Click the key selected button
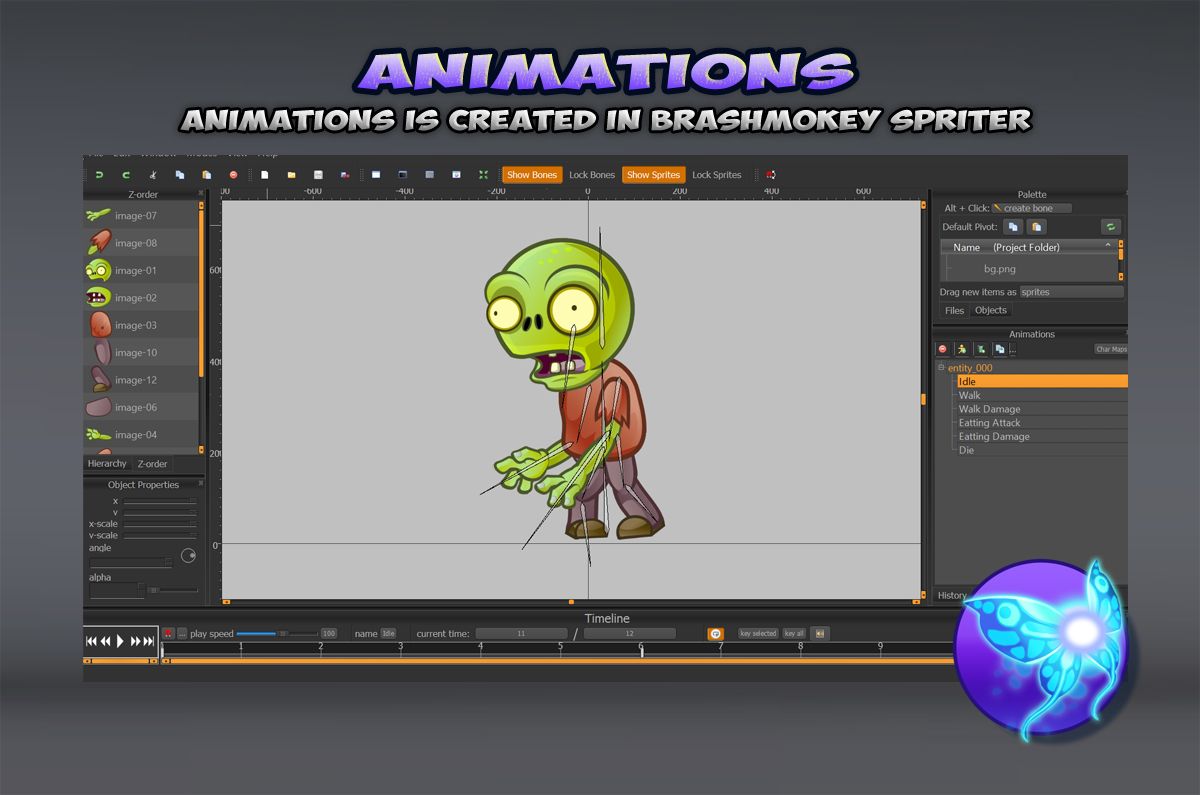The image size is (1200, 795). point(758,634)
